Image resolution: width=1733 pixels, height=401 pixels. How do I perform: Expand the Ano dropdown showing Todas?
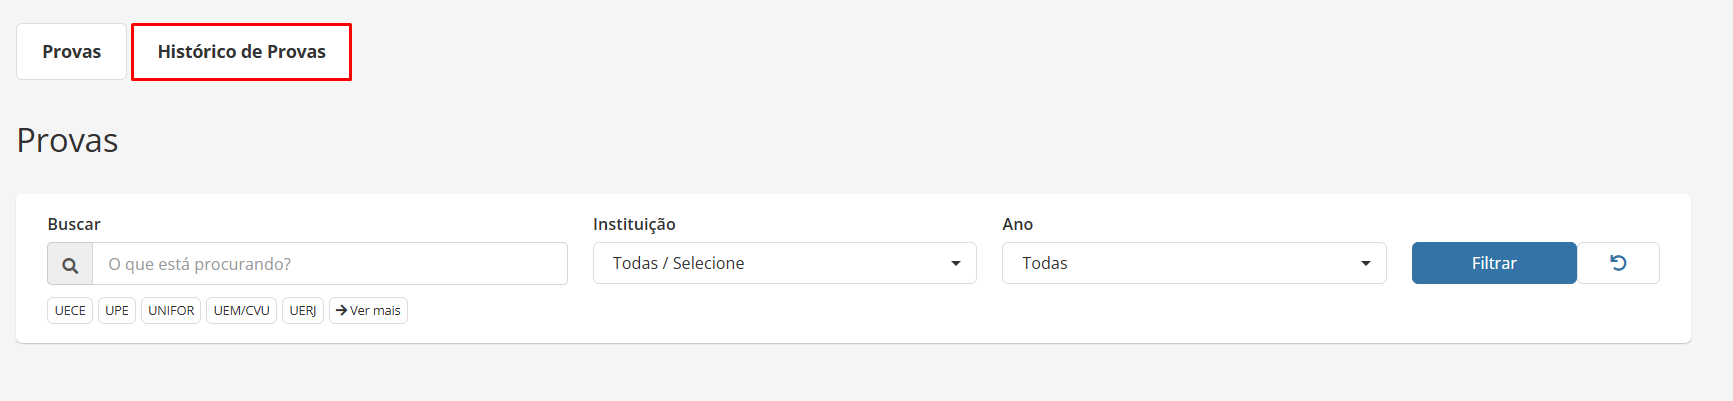(1194, 263)
